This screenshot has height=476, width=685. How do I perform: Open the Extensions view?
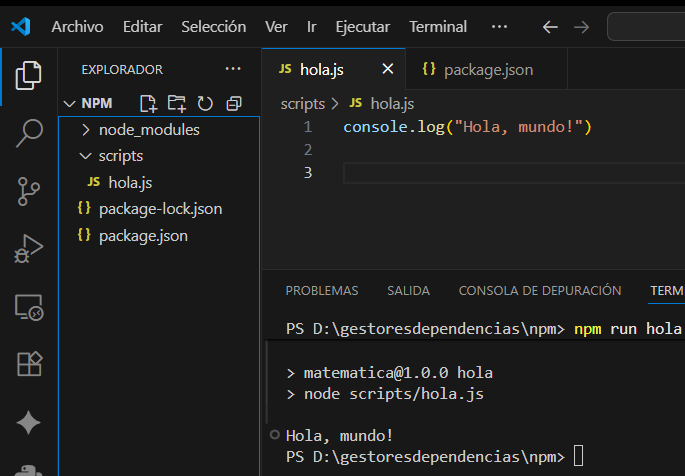pos(29,365)
